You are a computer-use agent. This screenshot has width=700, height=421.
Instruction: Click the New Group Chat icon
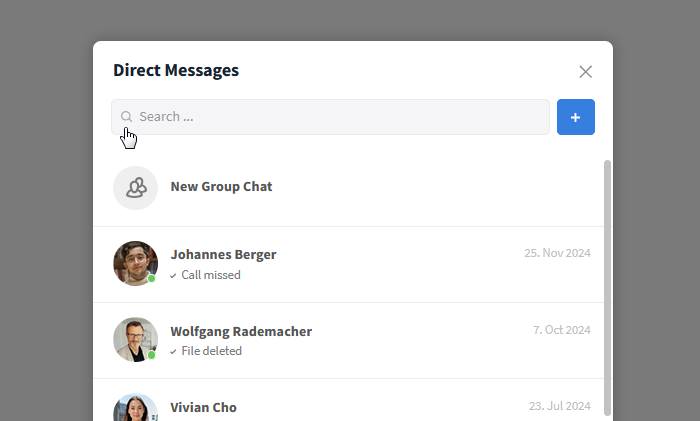[135, 188]
